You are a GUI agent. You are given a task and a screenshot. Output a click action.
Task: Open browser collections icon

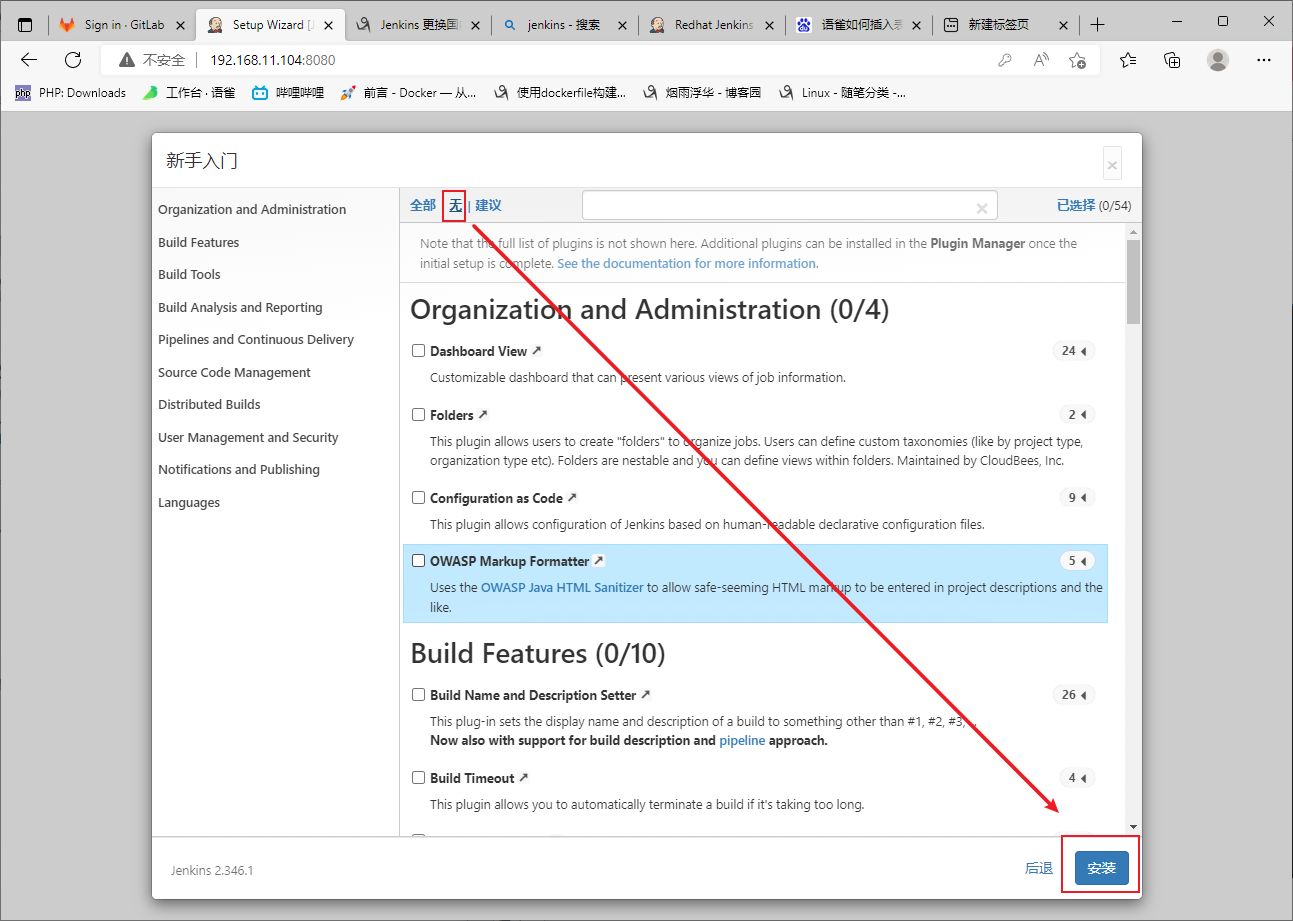pyautogui.click(x=1173, y=60)
